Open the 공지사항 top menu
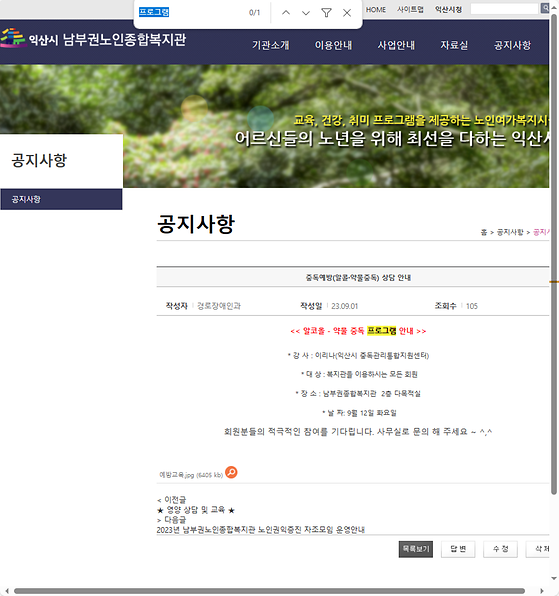Viewport: 559px width, 596px height. [x=512, y=45]
